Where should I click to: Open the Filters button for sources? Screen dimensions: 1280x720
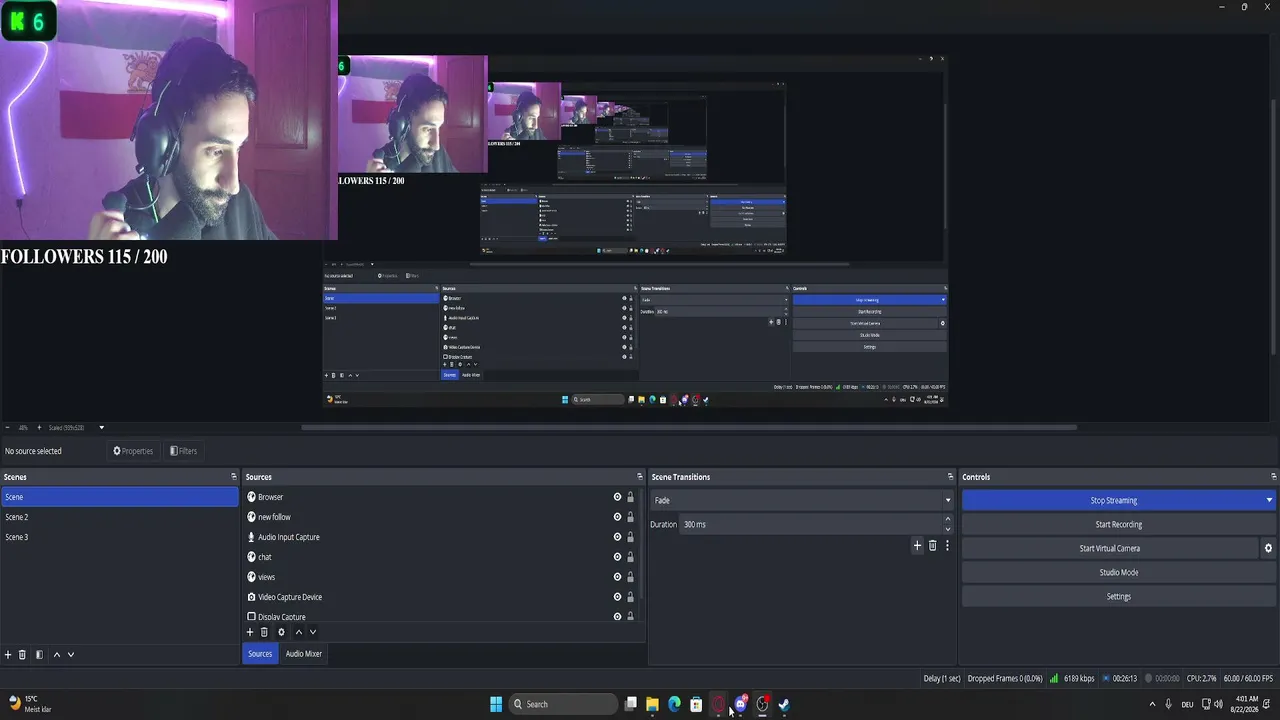tap(183, 451)
